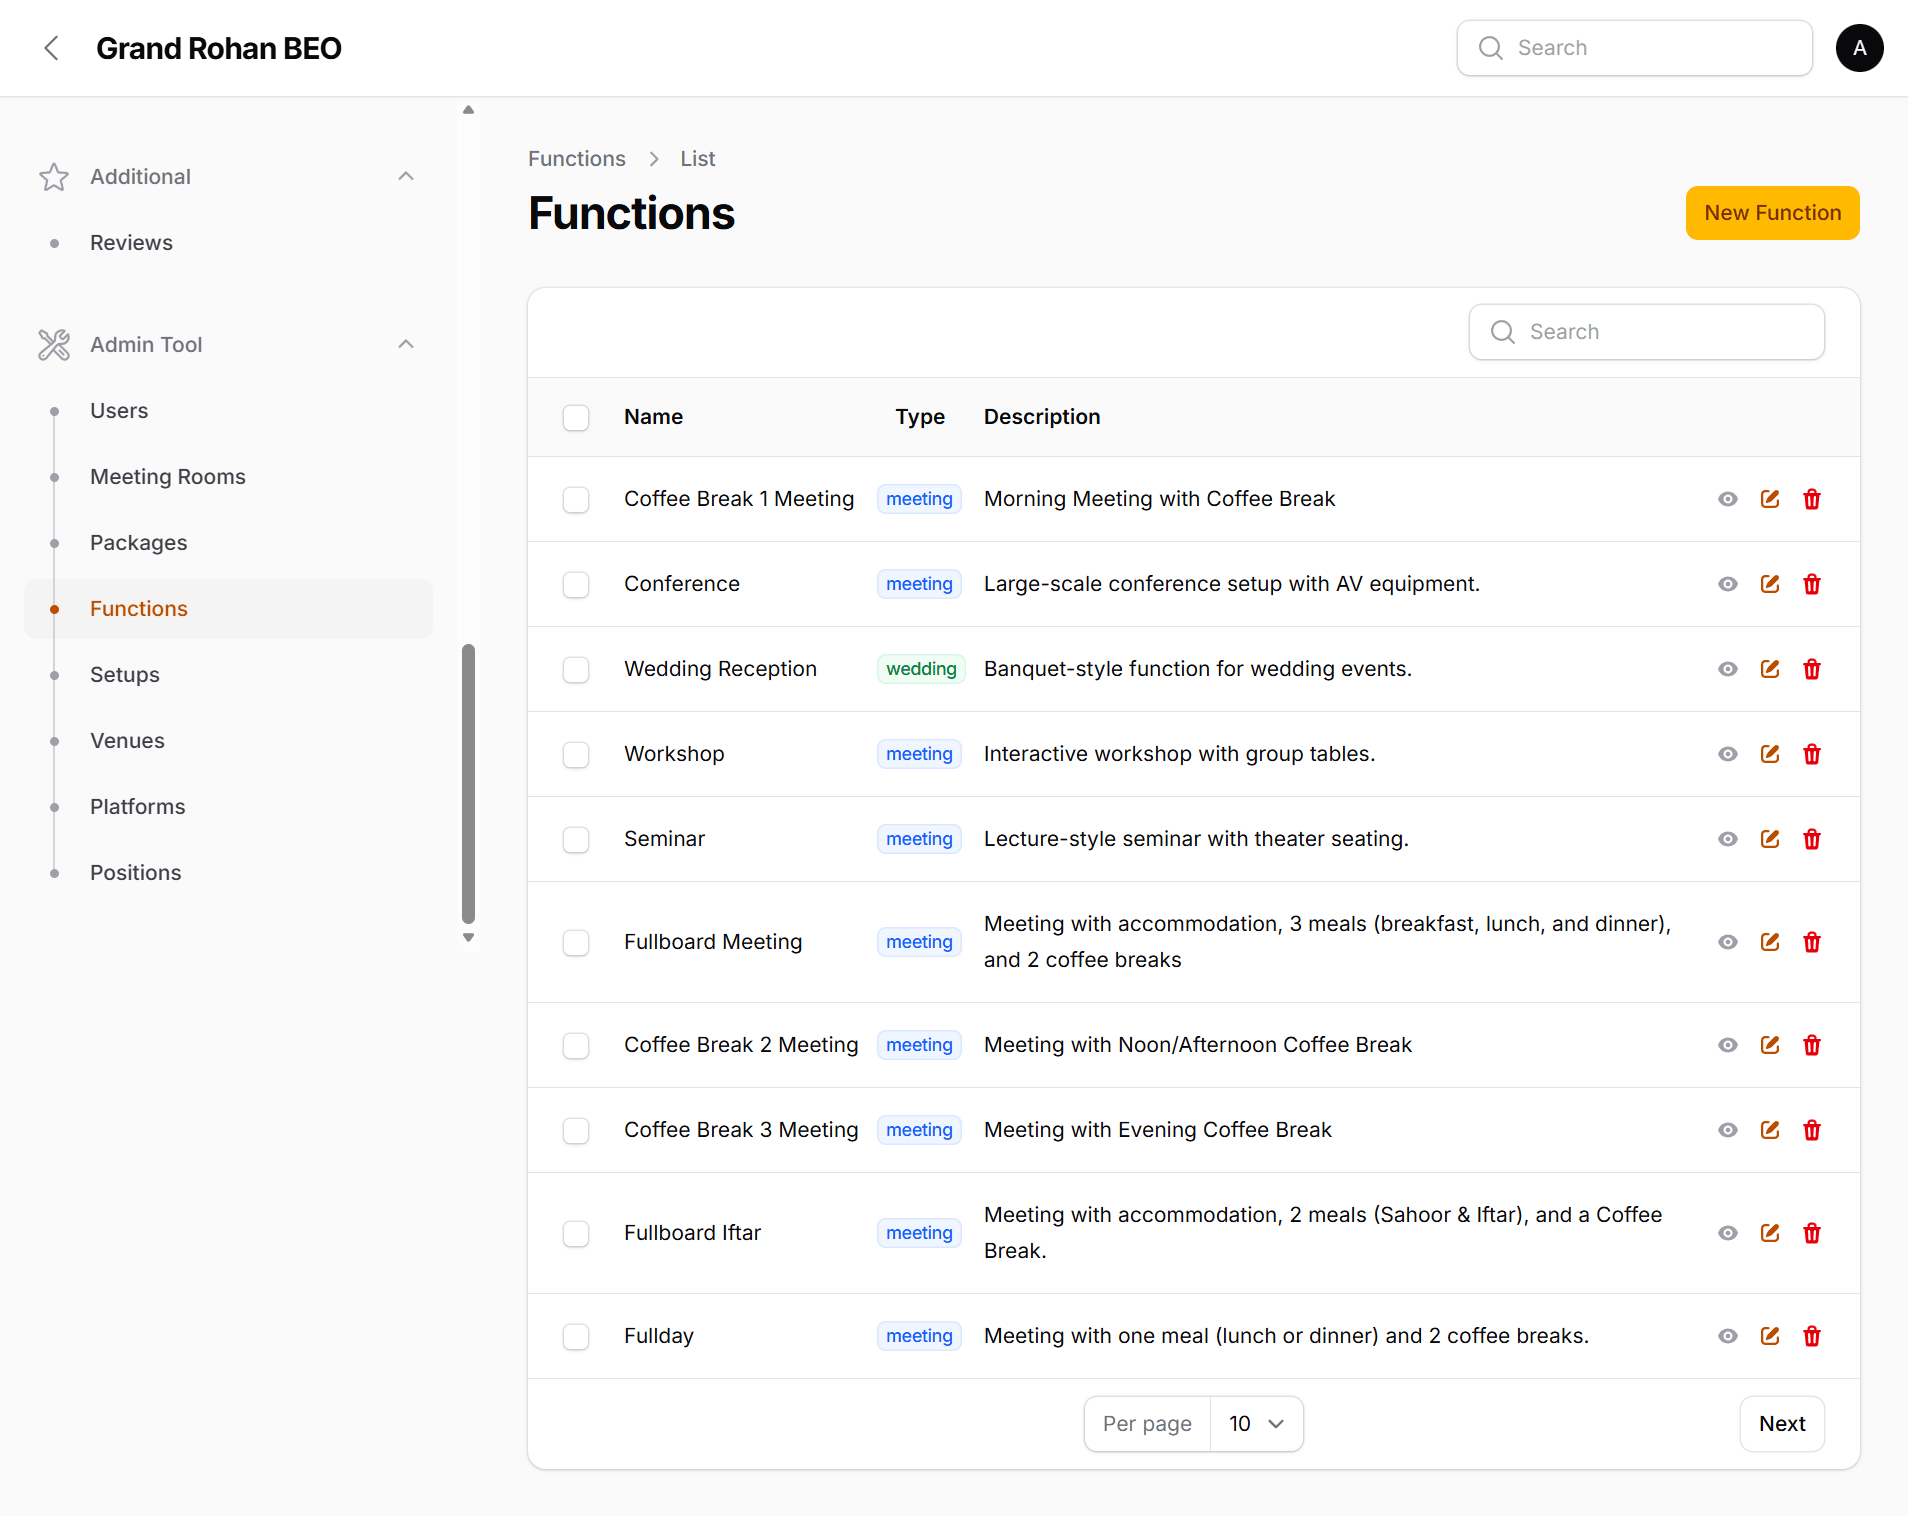
Task: Click the Admin Tool wrench icon
Action: coord(54,345)
